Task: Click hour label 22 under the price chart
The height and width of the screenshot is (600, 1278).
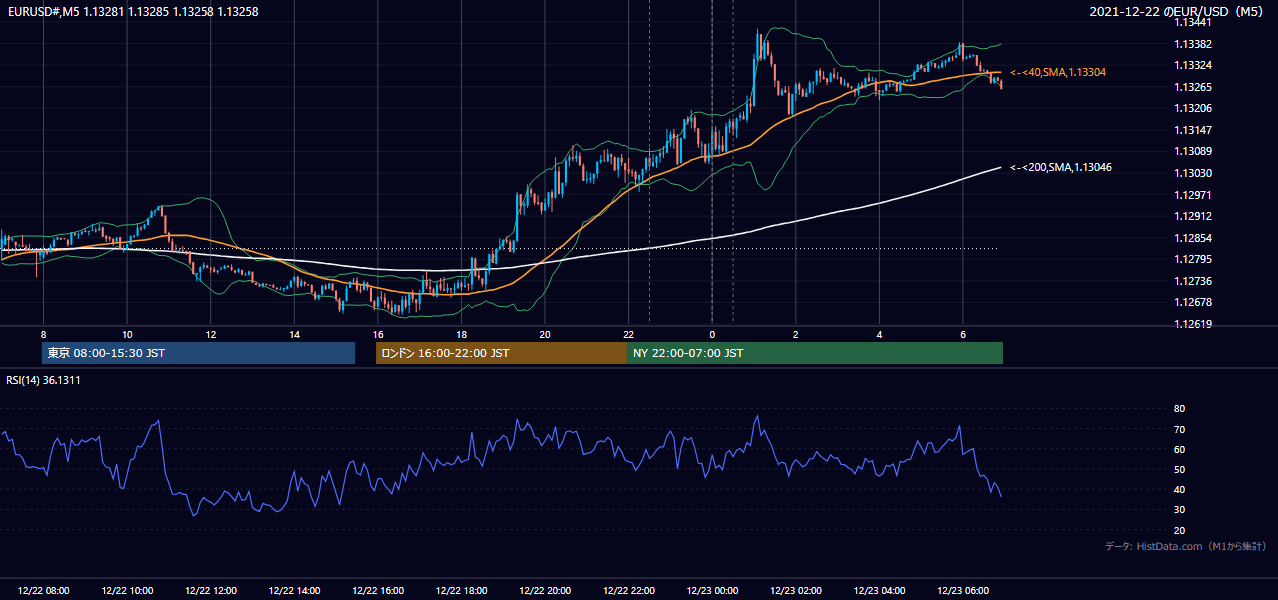Action: point(628,334)
